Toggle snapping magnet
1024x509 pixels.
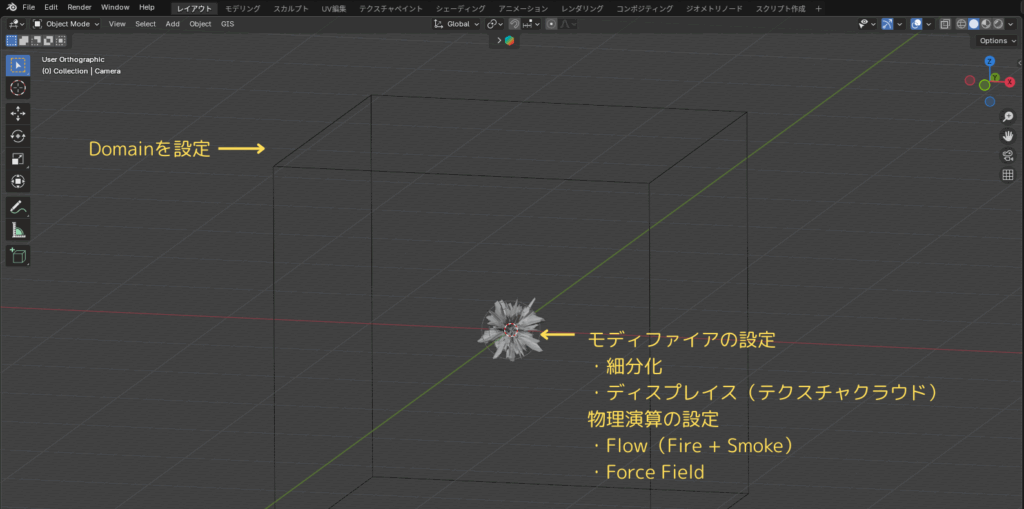coord(515,24)
